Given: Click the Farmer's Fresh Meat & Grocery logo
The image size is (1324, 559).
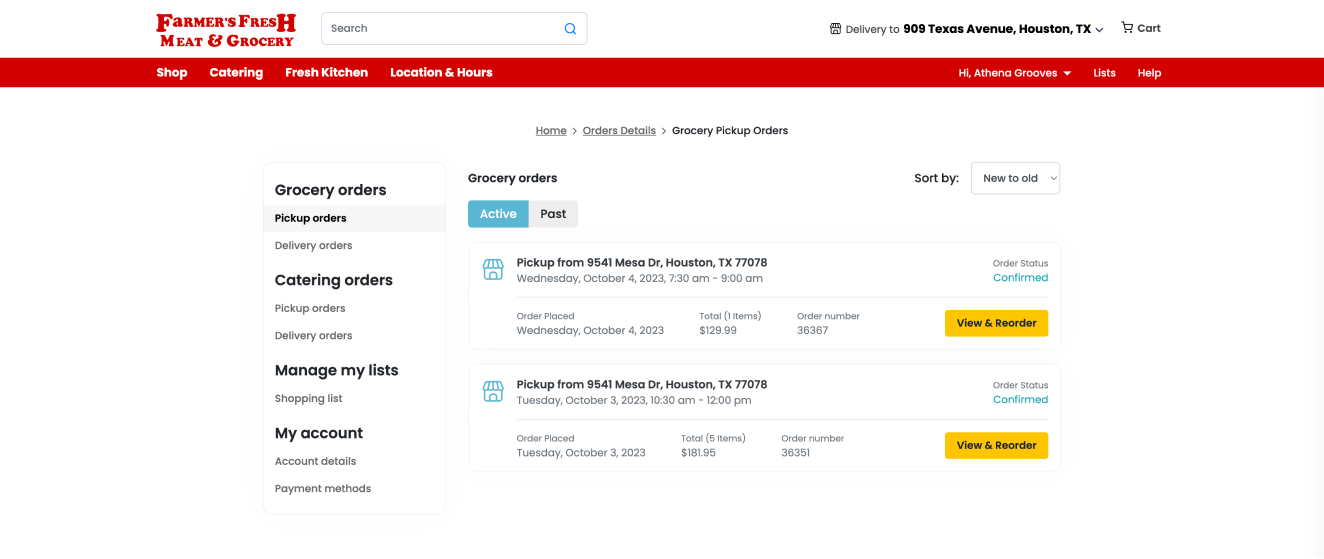Looking at the screenshot, I should (225, 29).
